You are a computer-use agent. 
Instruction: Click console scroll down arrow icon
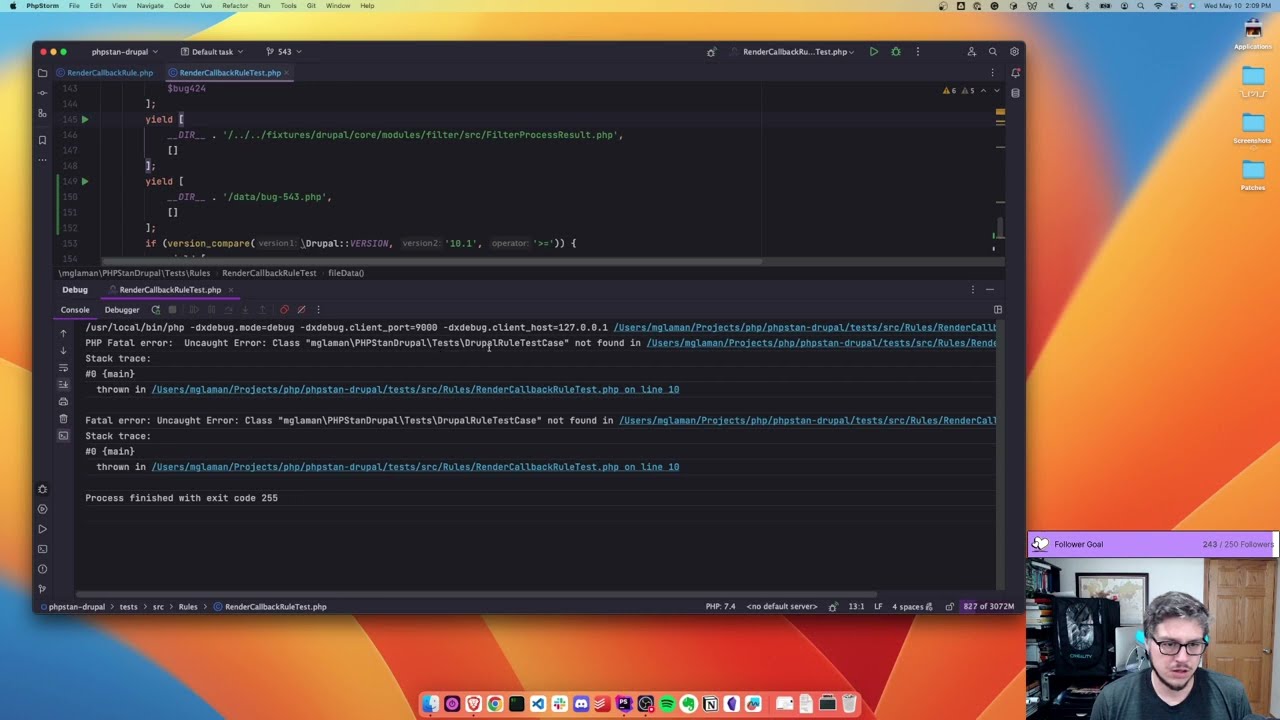[63, 350]
